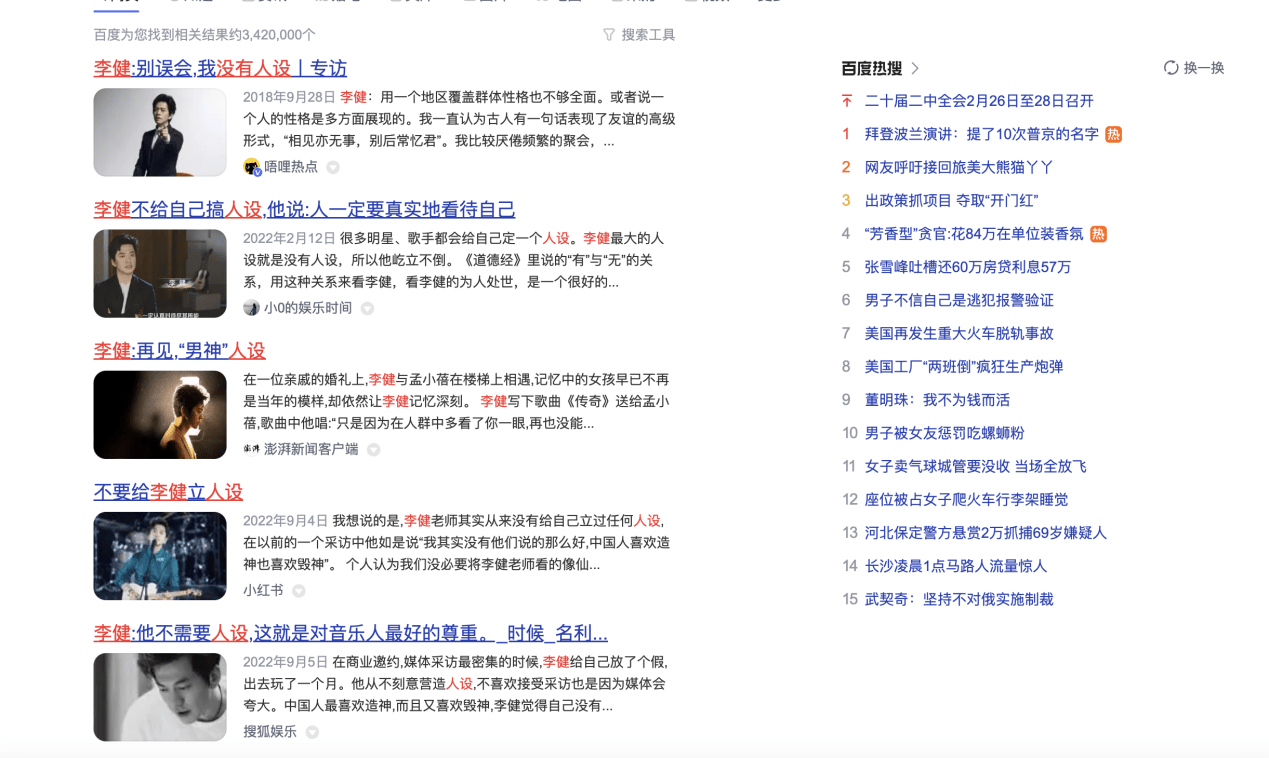Open hot search 网友呼吁接回旅美大熊猫丫丫

pos(959,167)
